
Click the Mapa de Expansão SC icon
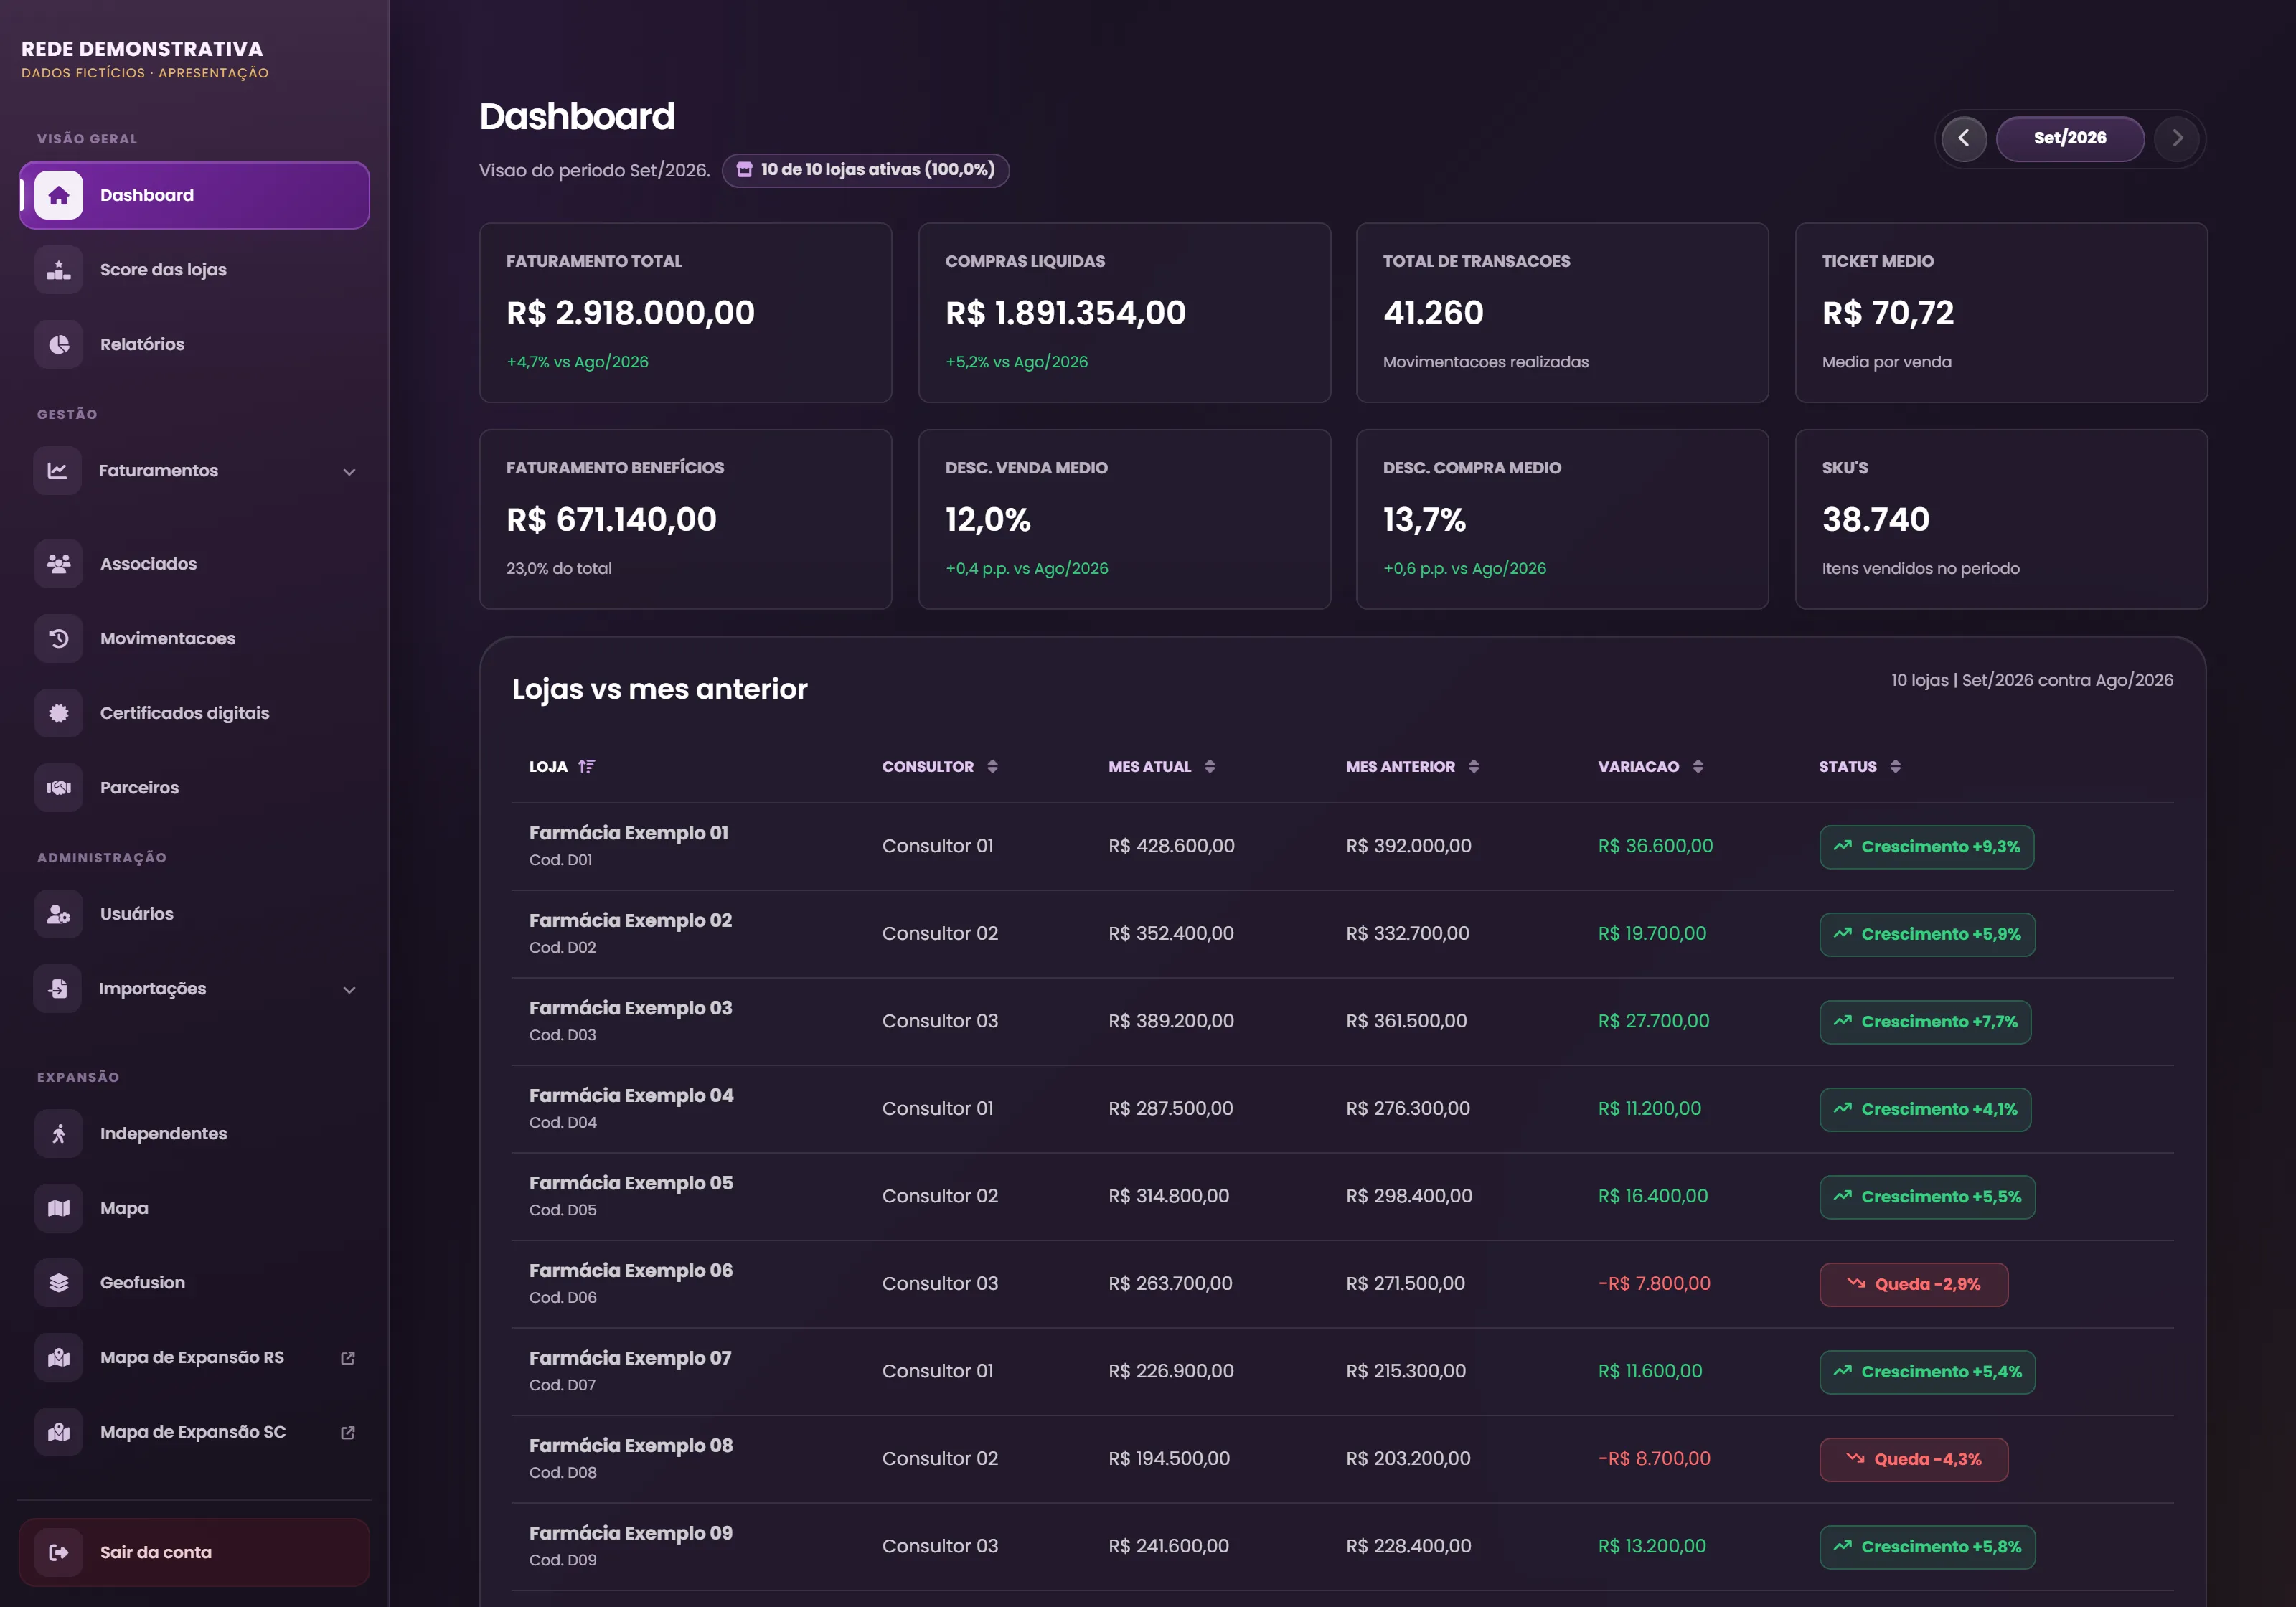(x=59, y=1432)
